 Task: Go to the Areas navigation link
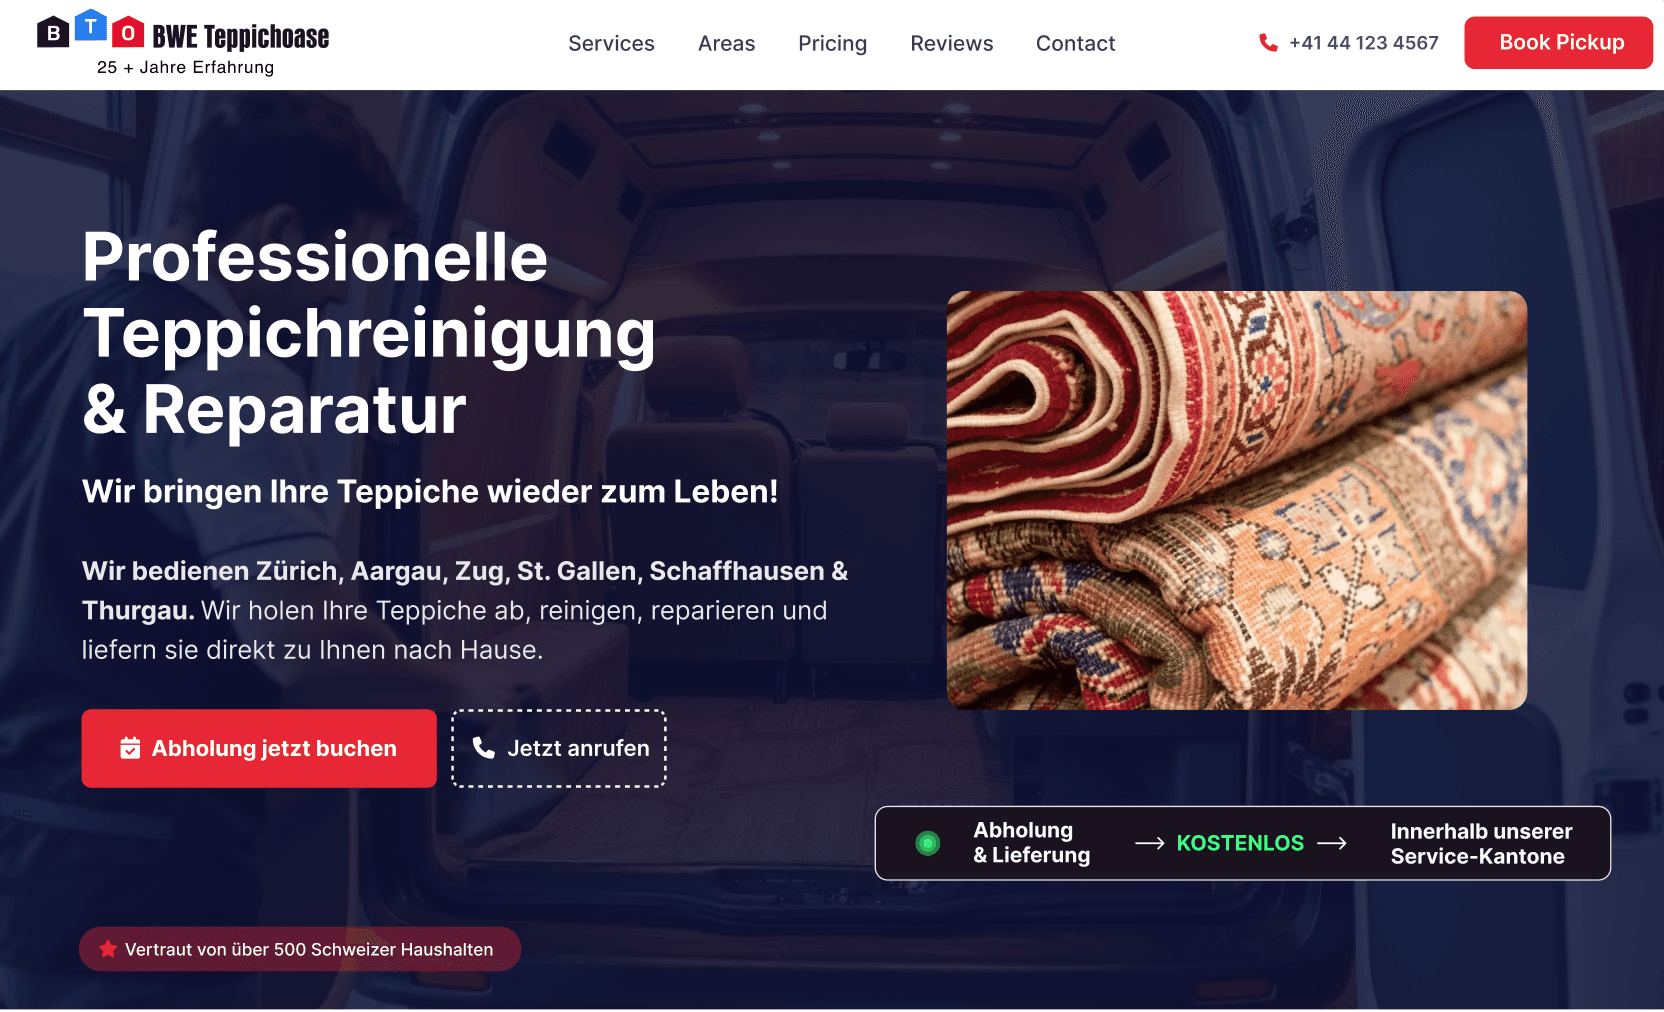pos(726,43)
